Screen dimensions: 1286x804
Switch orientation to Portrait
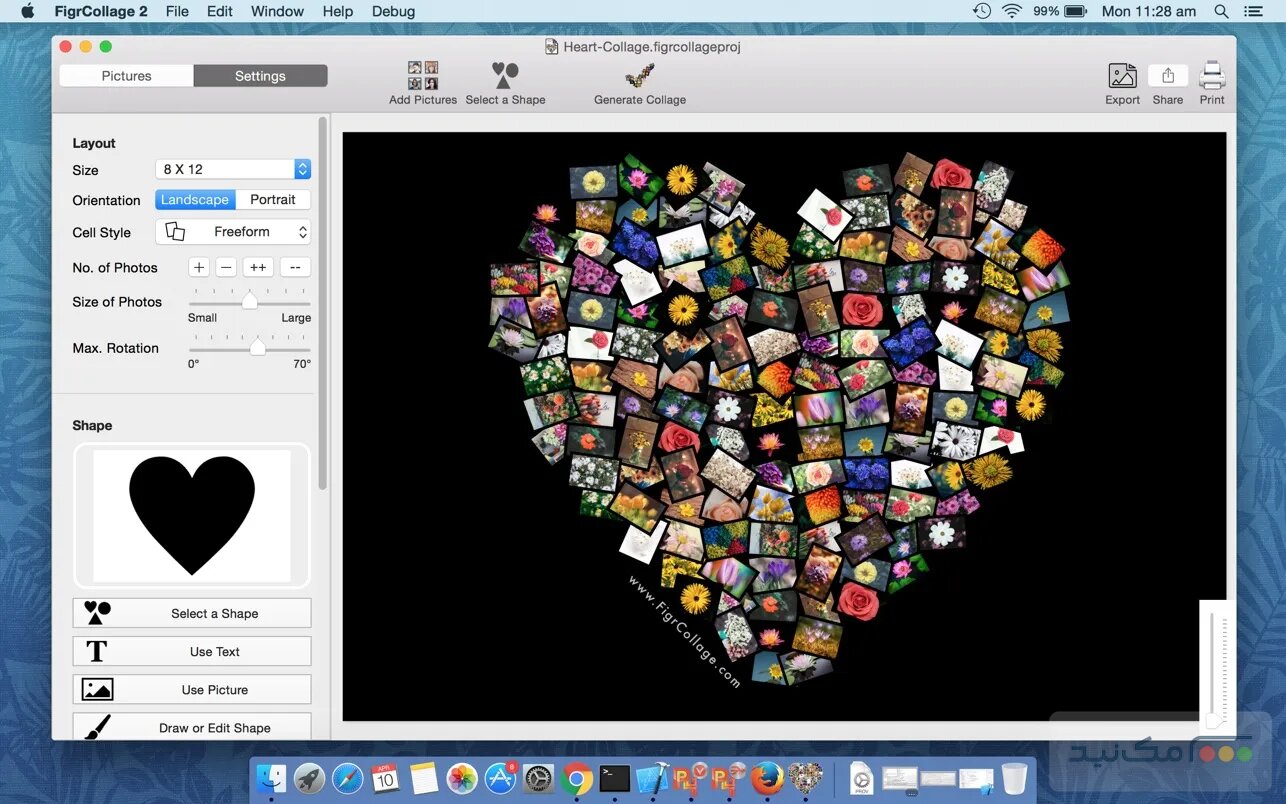pos(272,199)
